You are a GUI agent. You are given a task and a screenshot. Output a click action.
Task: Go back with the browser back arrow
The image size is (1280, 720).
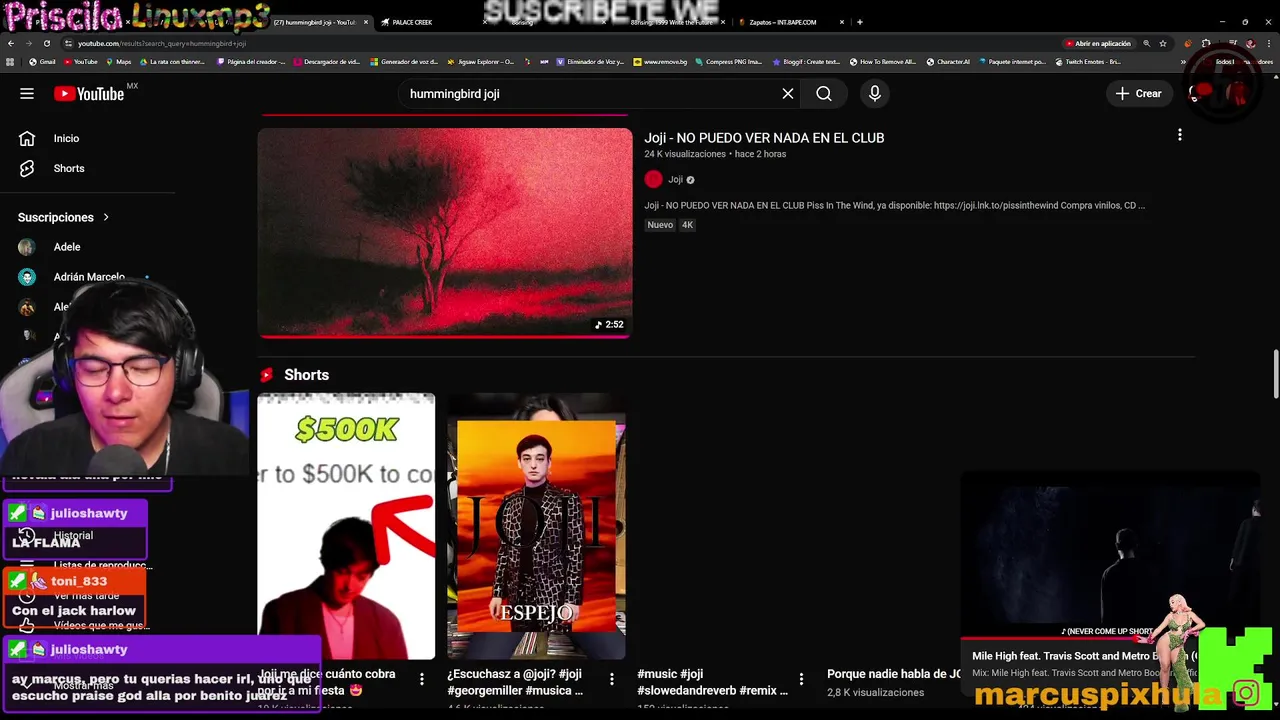(11, 44)
